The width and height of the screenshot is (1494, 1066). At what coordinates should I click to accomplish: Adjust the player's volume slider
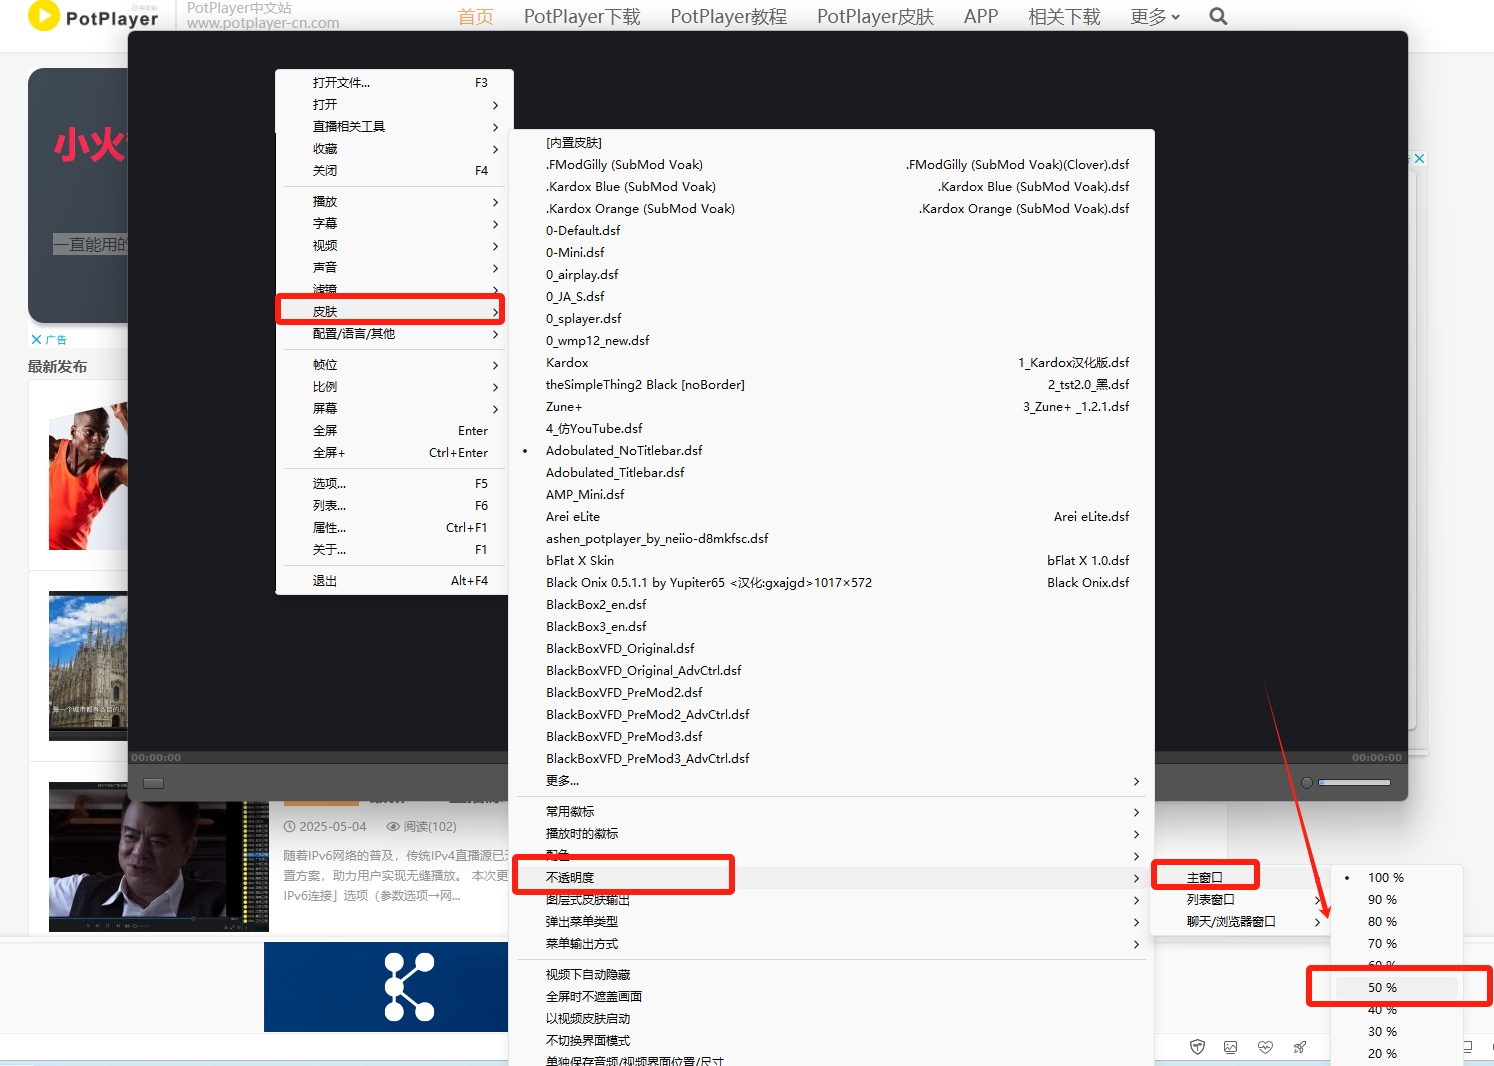coord(1354,783)
